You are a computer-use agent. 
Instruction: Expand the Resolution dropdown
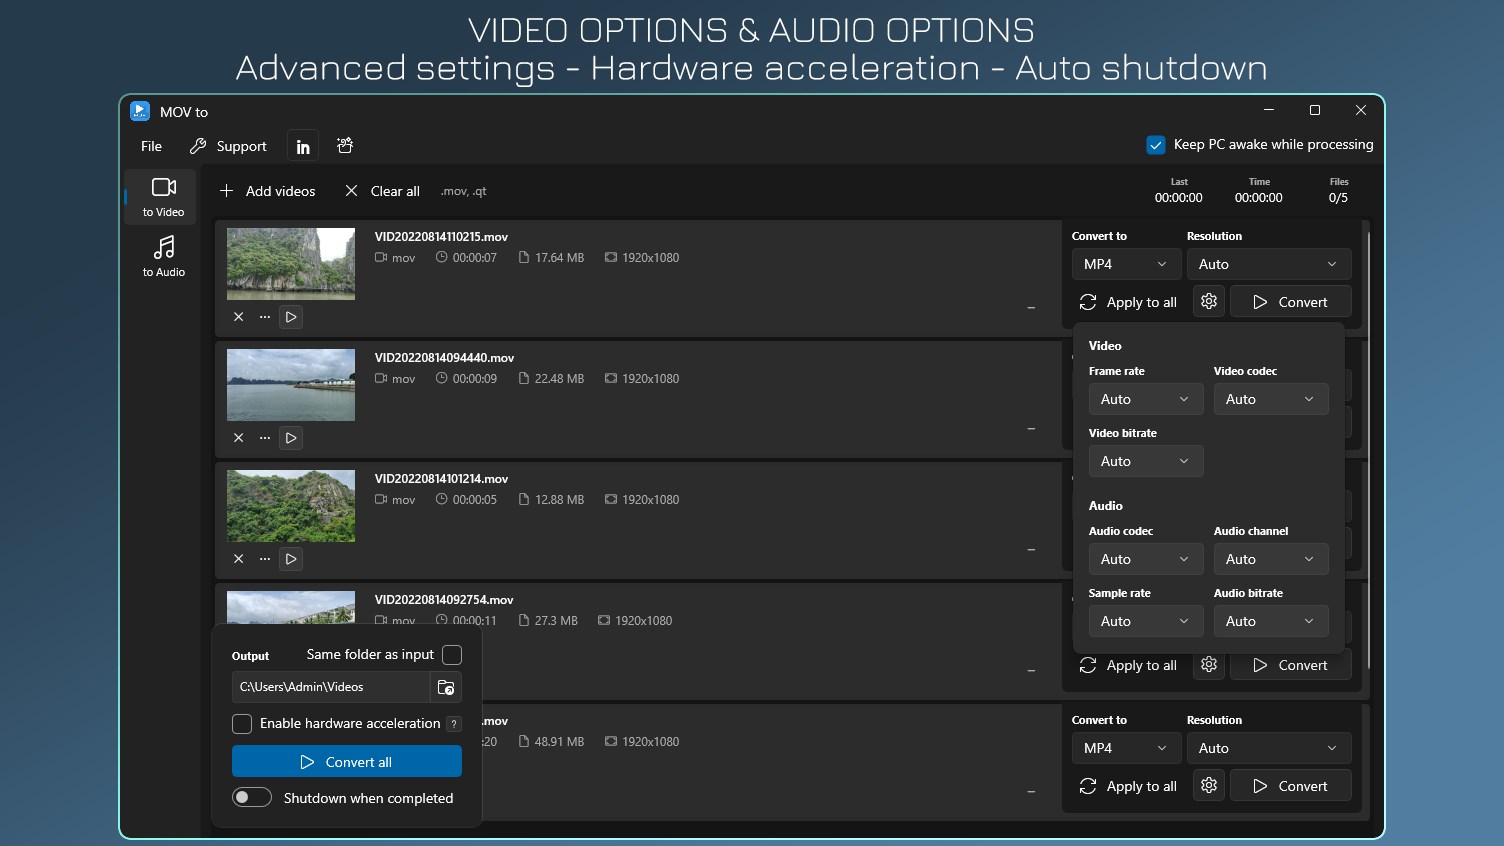tap(1269, 263)
